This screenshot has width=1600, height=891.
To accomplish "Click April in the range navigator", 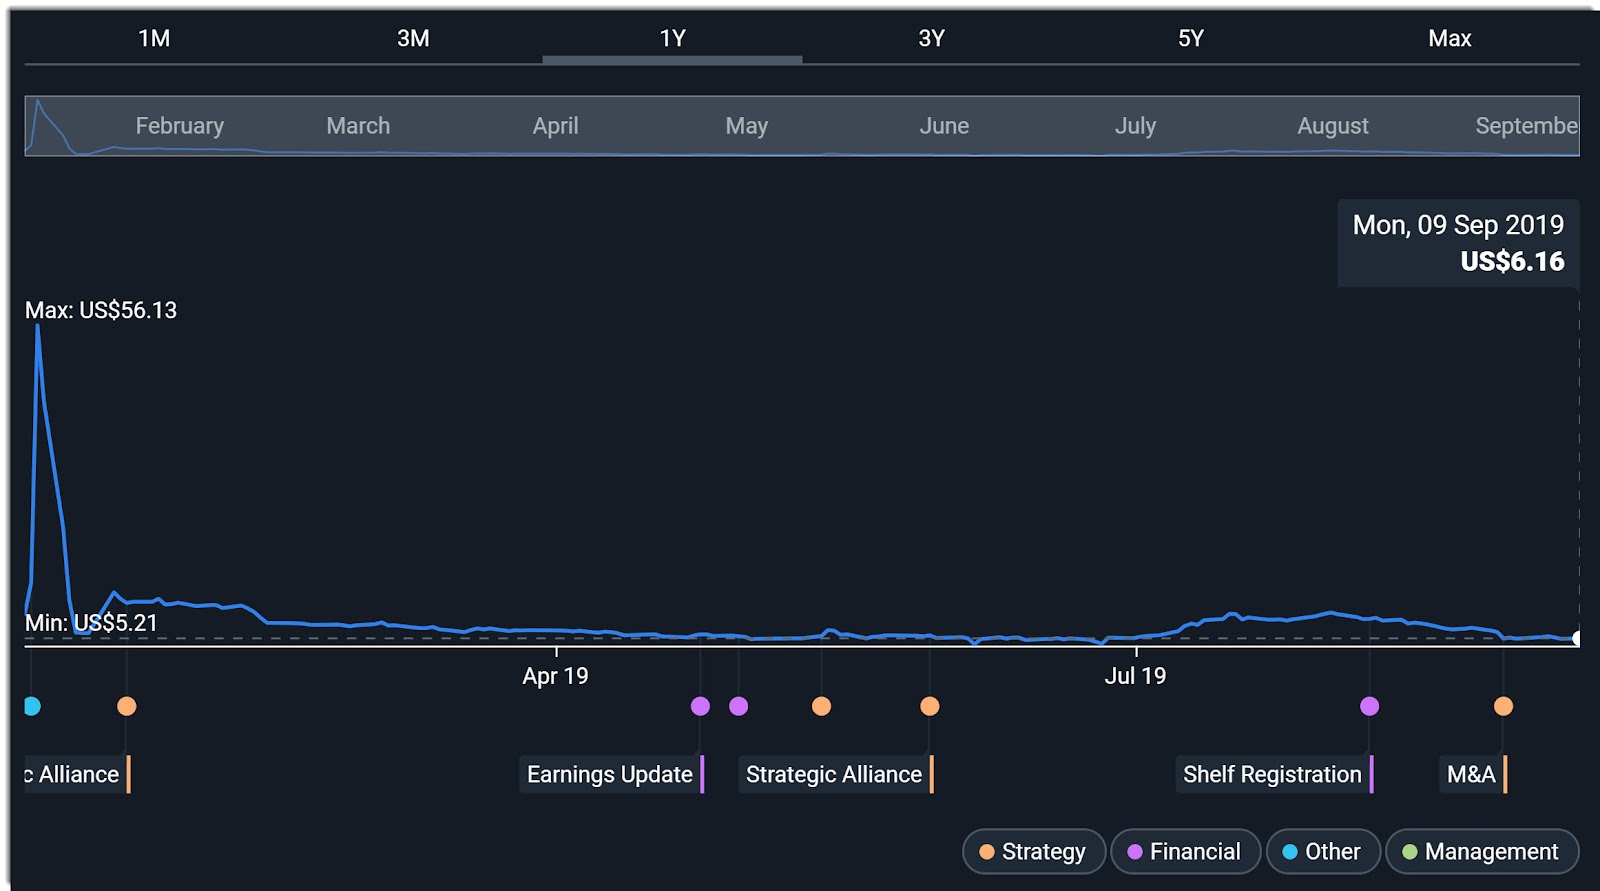I will point(555,126).
